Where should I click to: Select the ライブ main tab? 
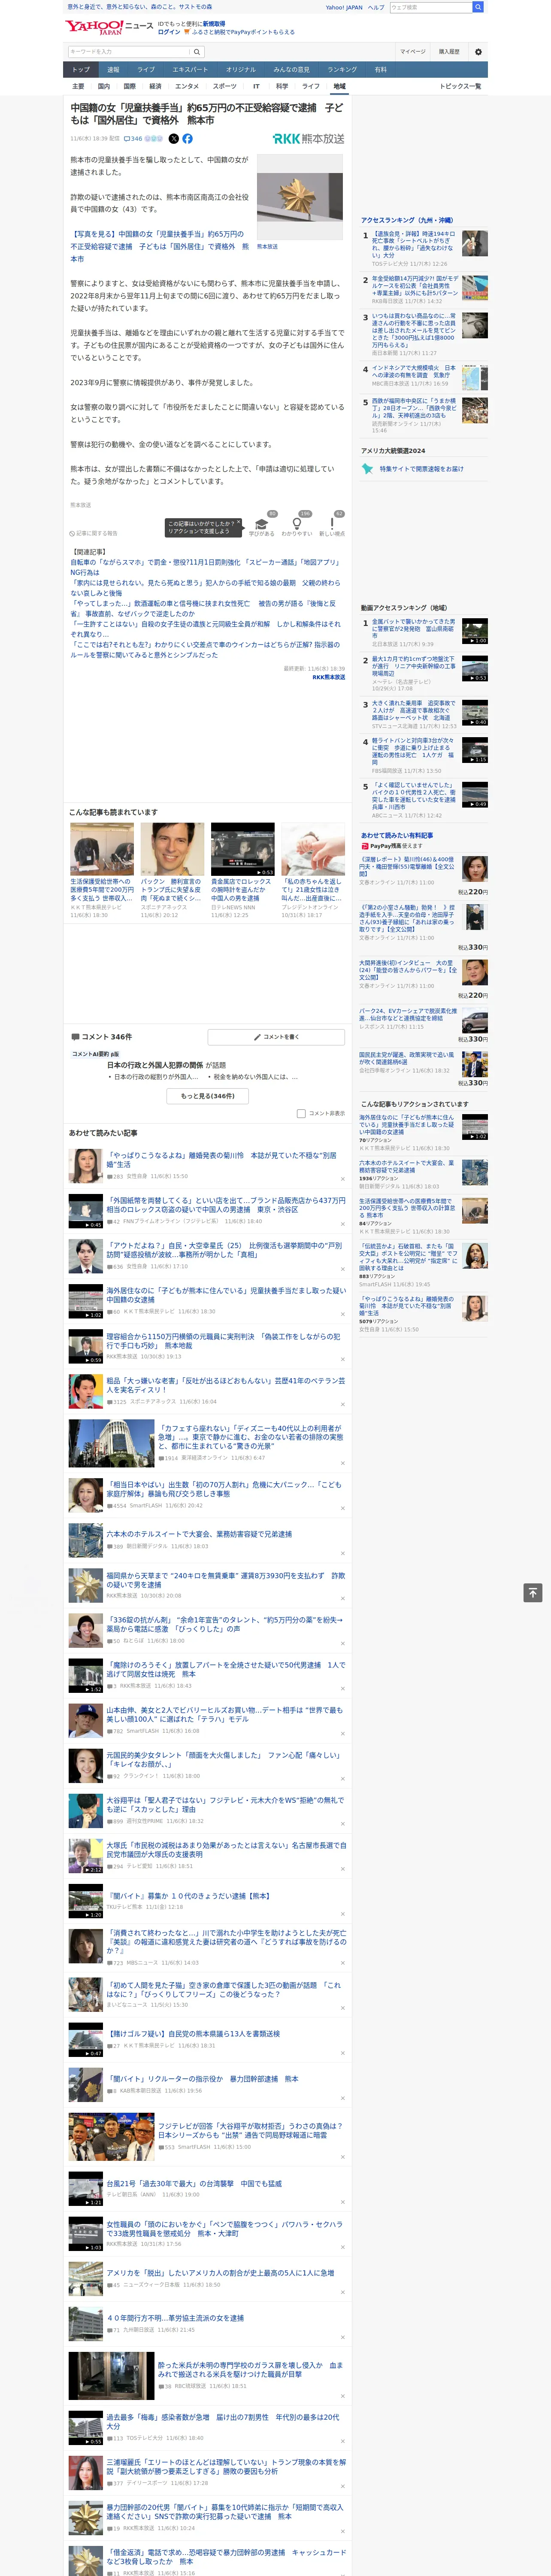click(146, 70)
